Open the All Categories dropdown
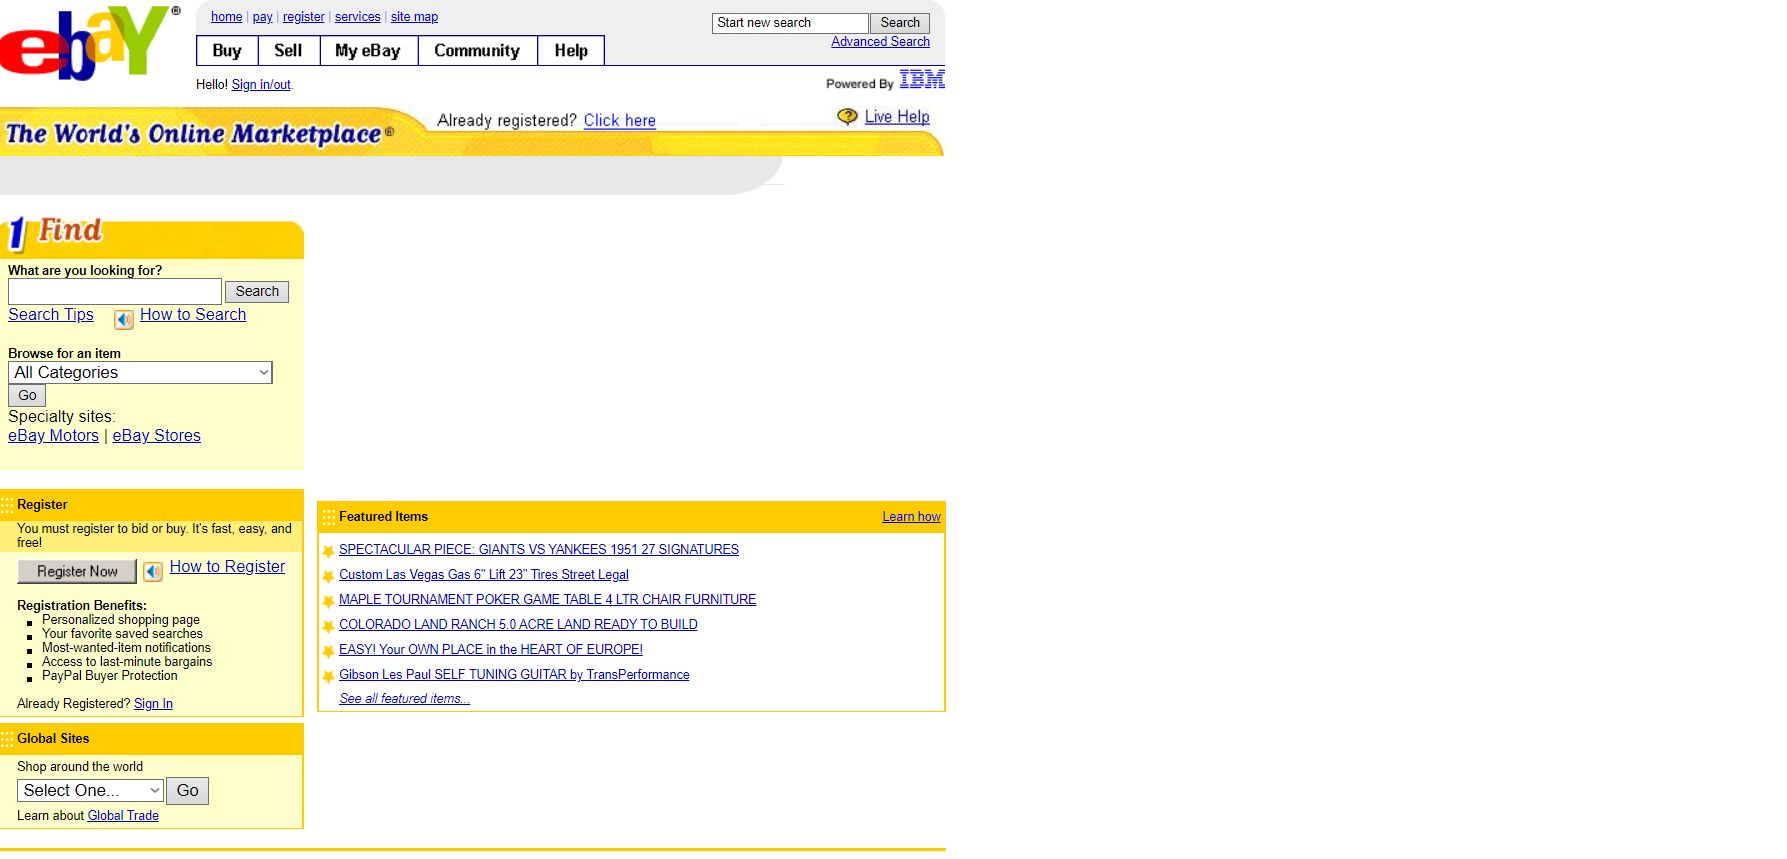The height and width of the screenshot is (859, 1787). 140,373
